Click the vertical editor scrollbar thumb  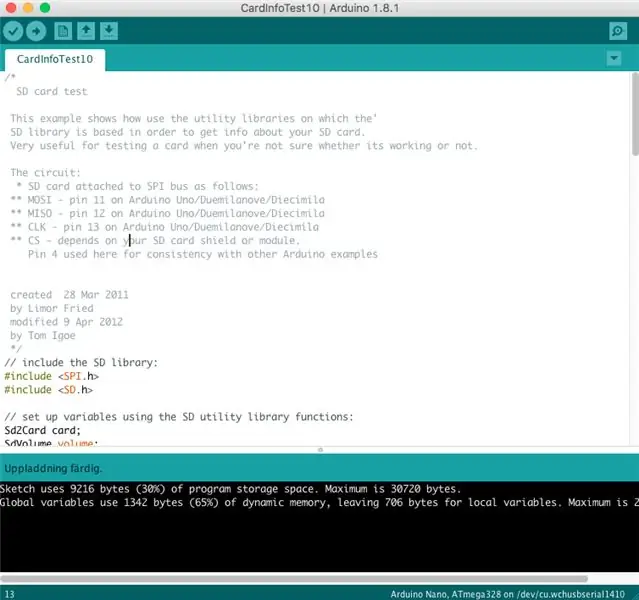point(635,114)
